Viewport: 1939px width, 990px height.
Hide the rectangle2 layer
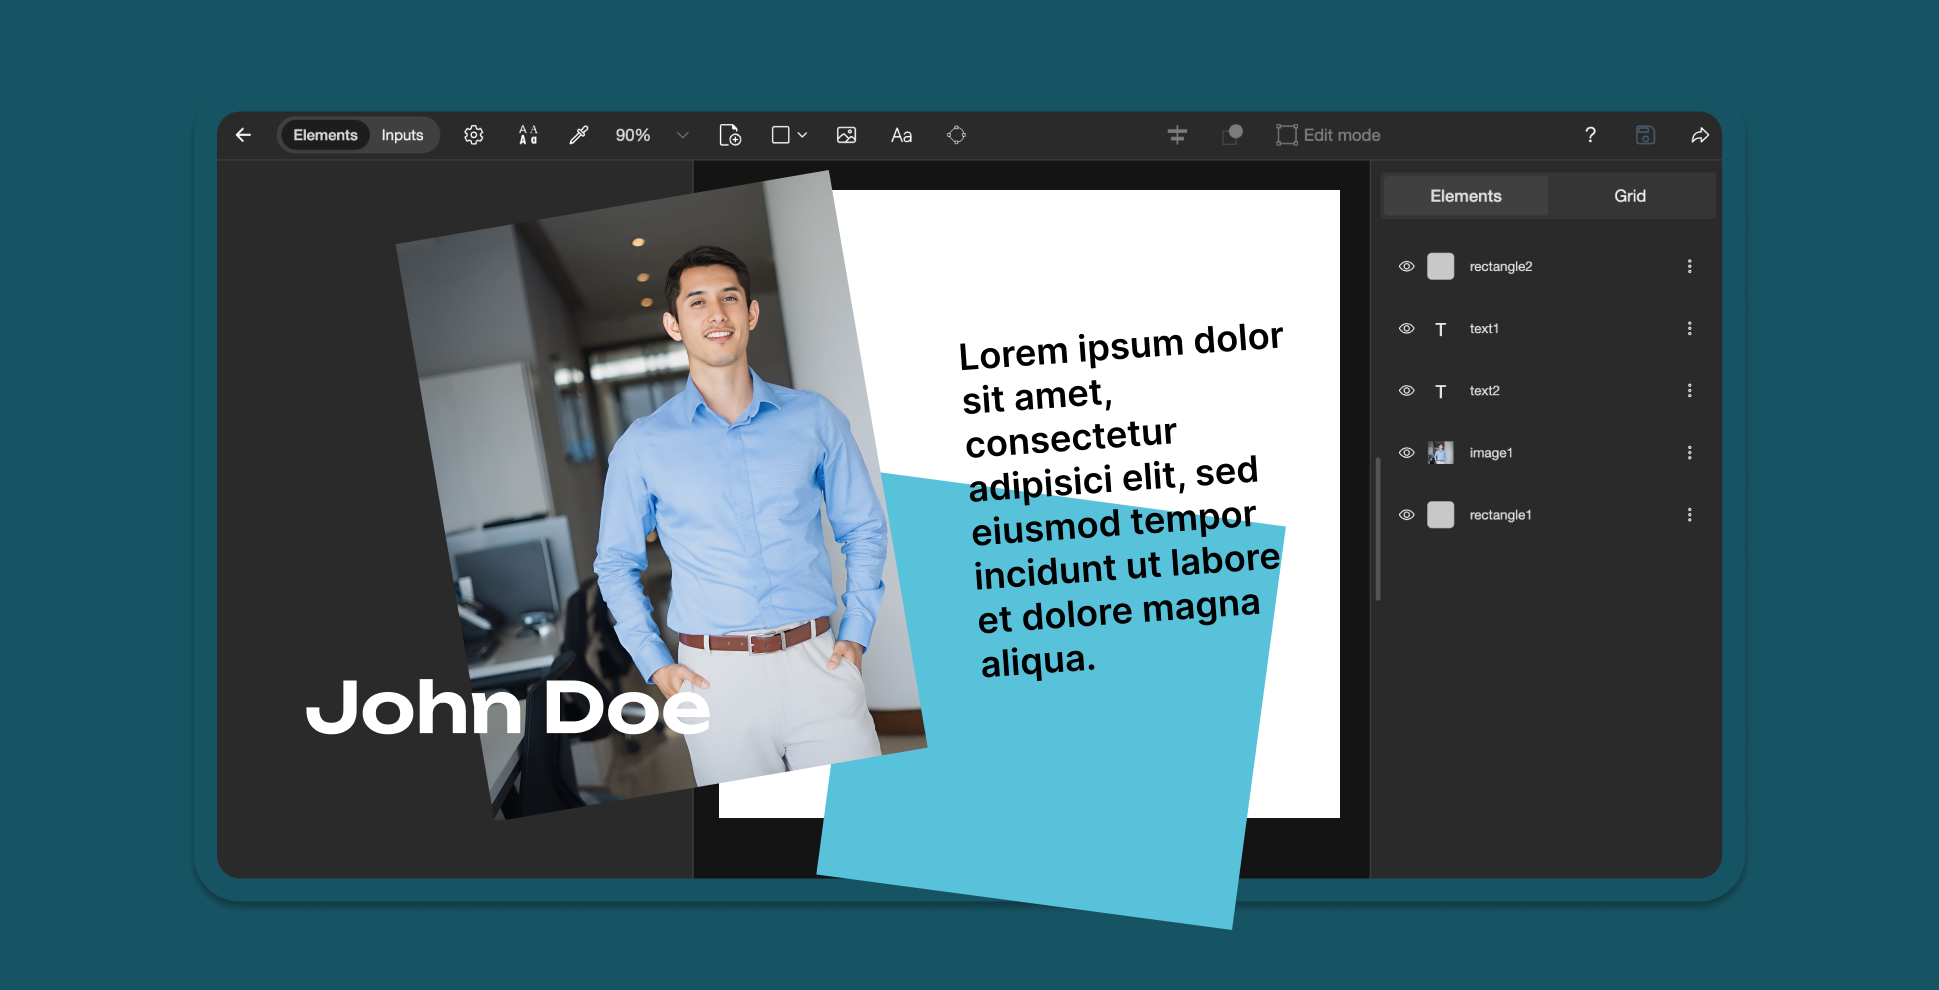(1406, 267)
